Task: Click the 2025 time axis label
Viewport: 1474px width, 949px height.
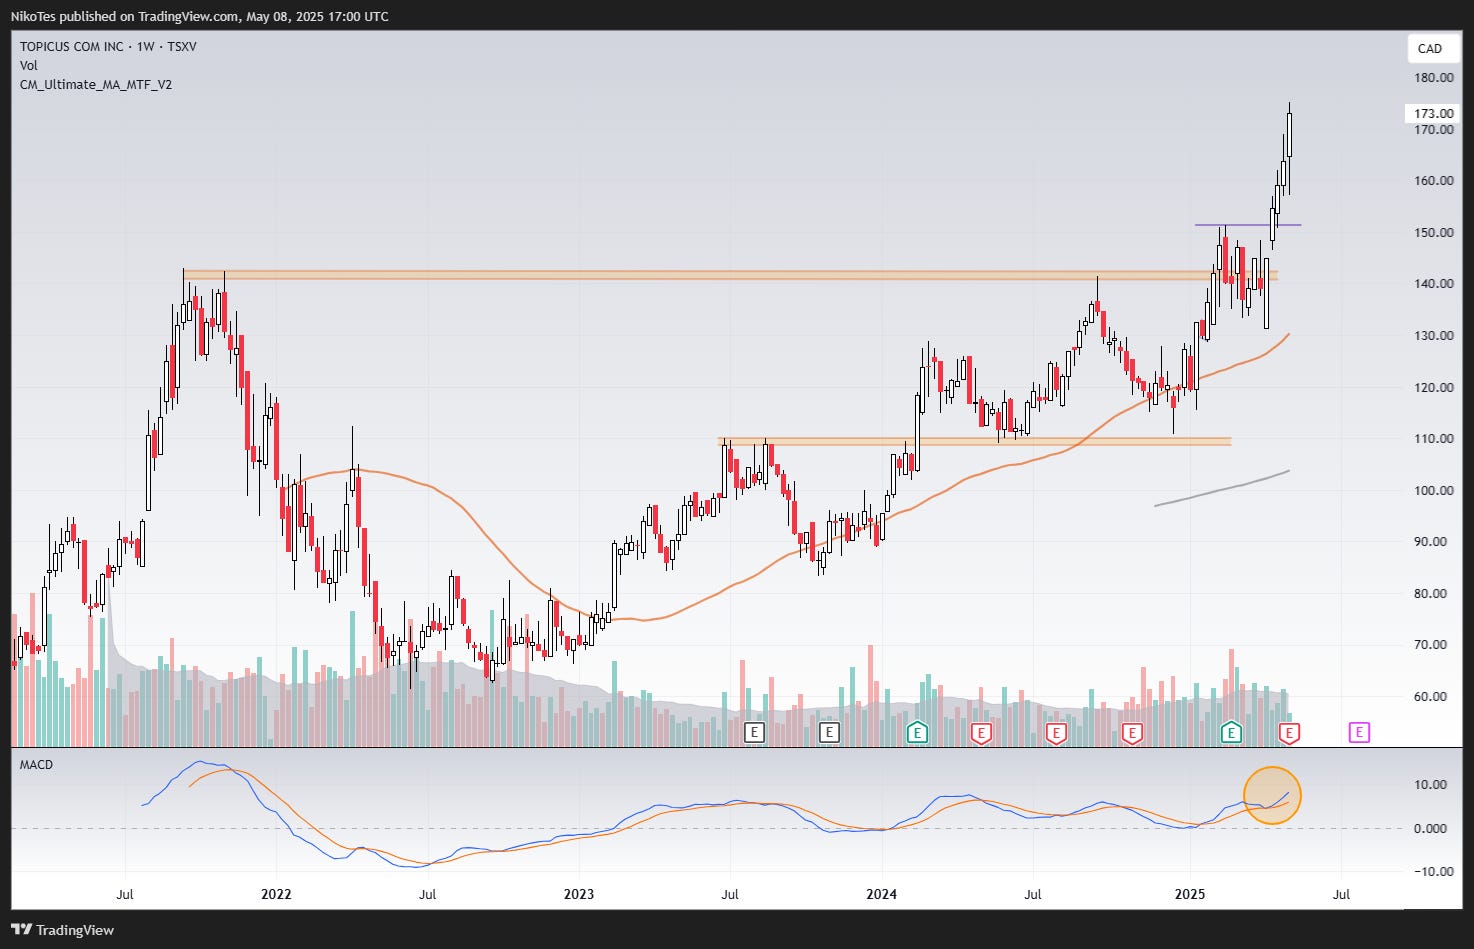Action: click(x=1190, y=894)
